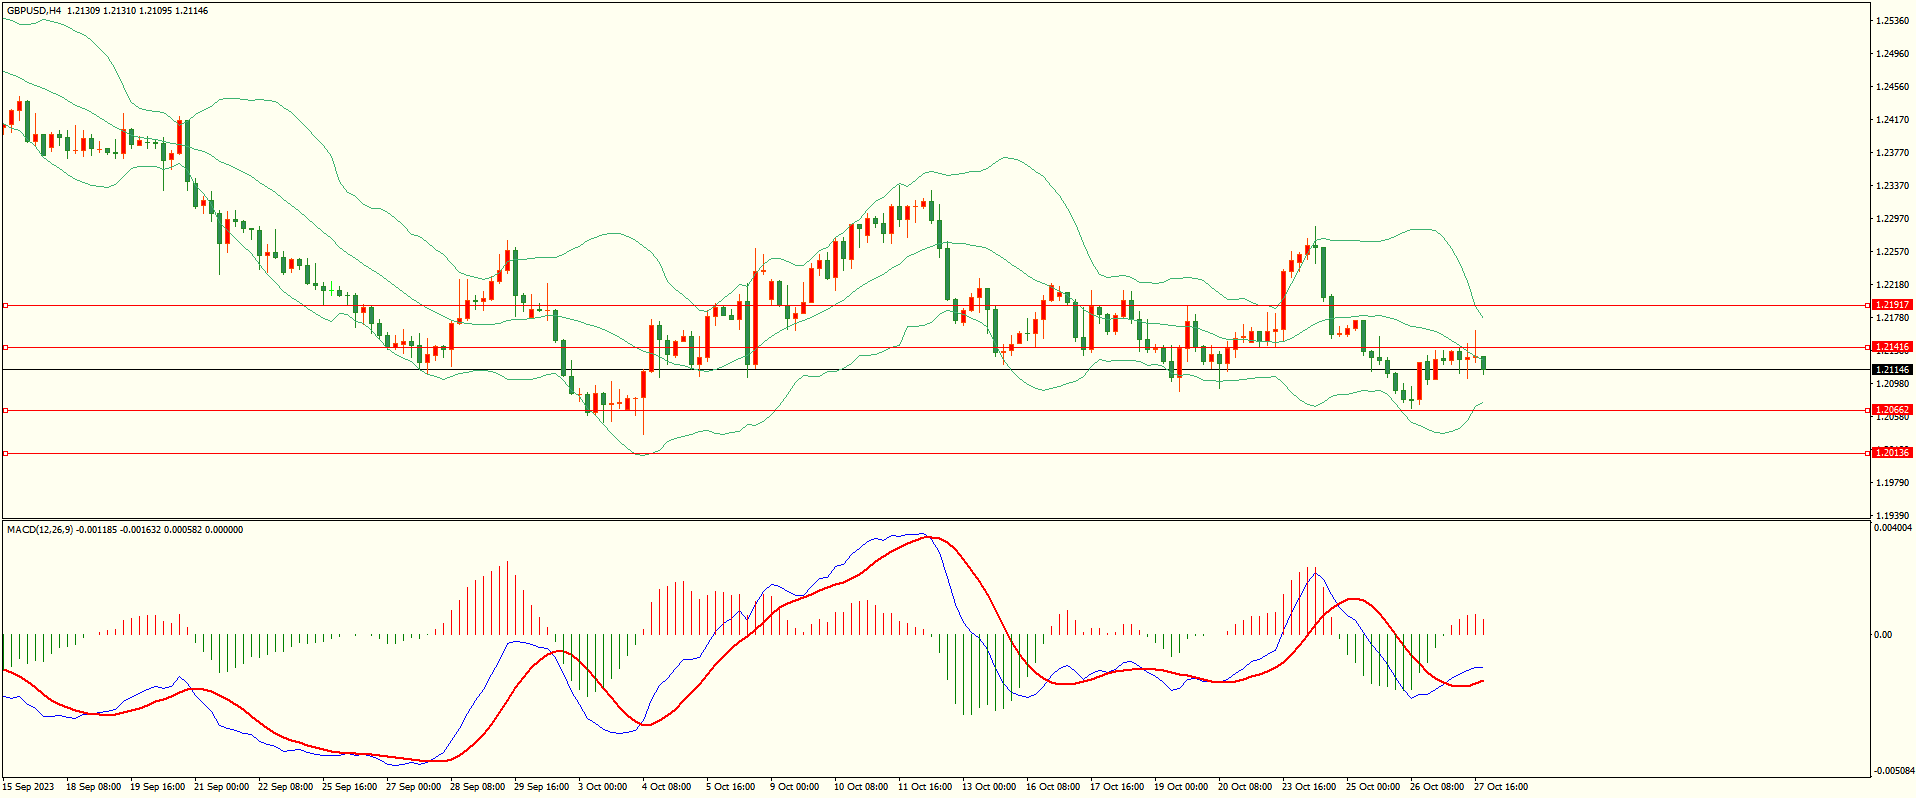
Task: Click the 9 Oct 00:00 time label
Action: 794,787
